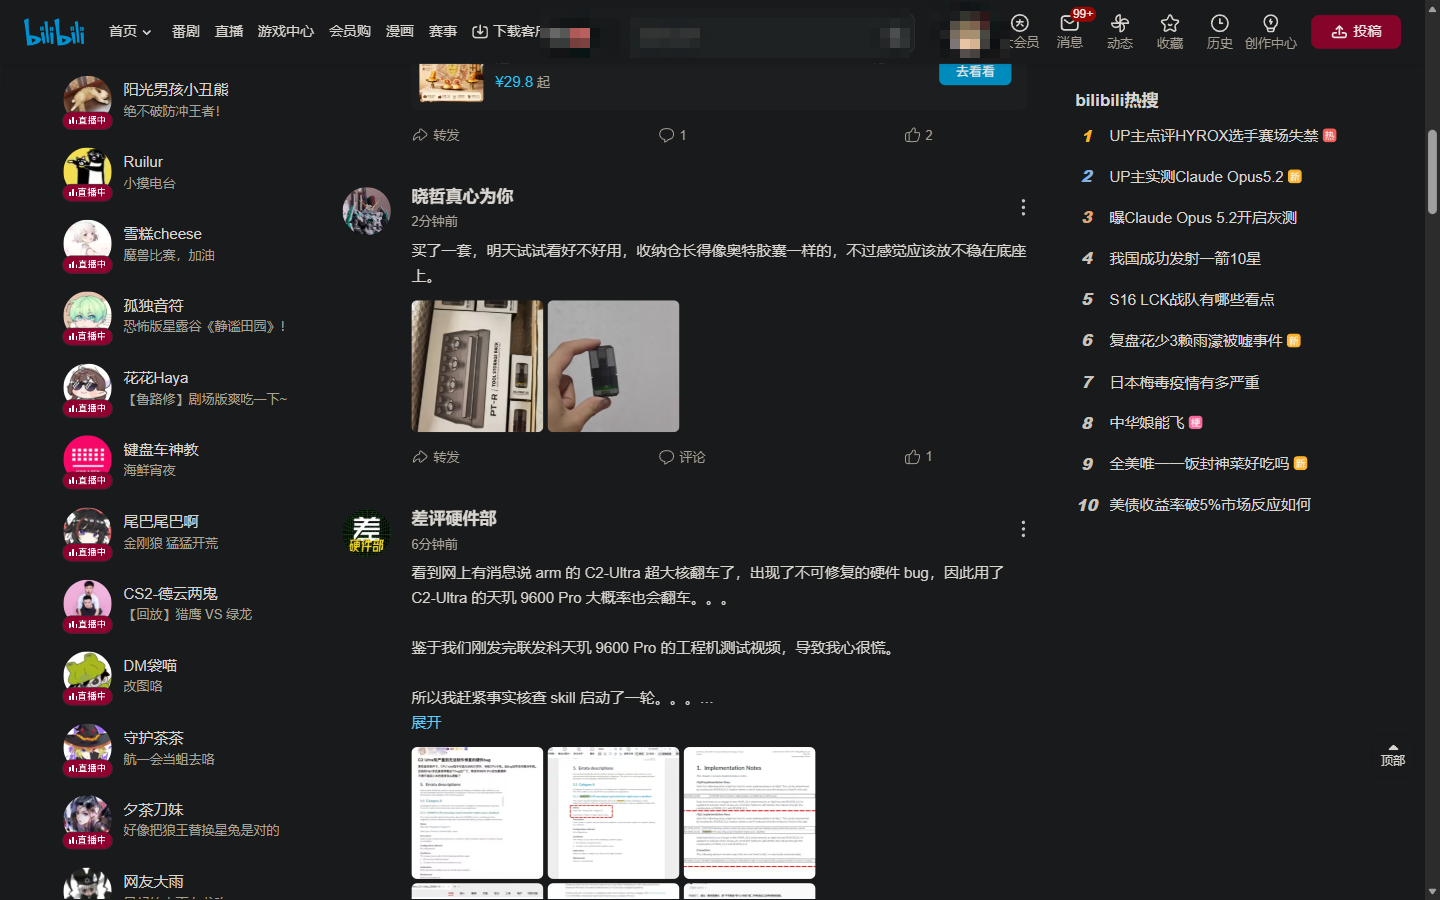
Task: Open live streamer Ruilur
Action: (87, 173)
